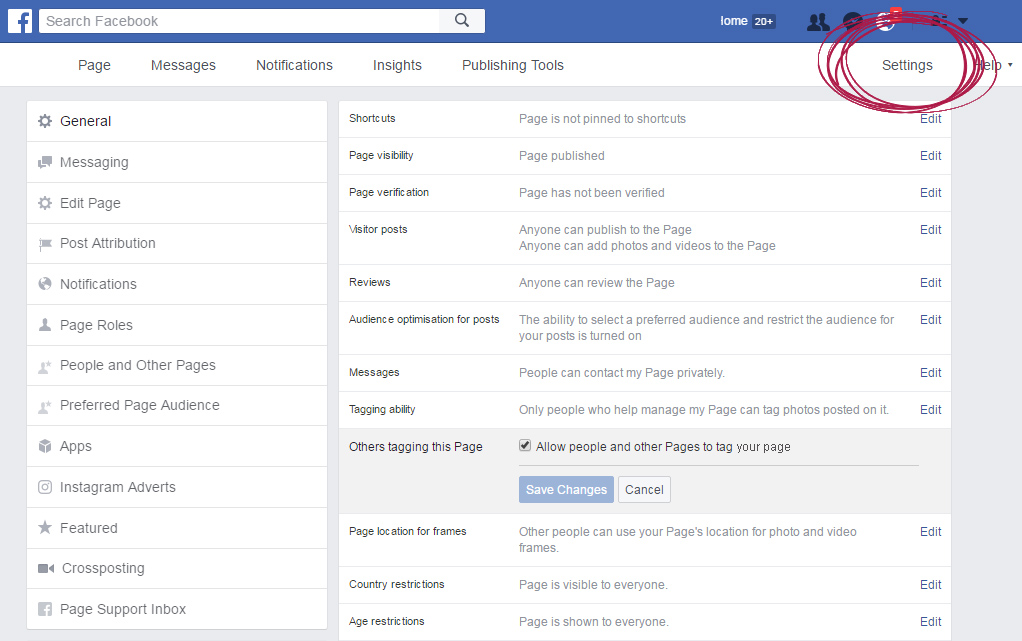Select the Preferred Page Audience icon
Screen dimensions: 1022x641
(45, 406)
